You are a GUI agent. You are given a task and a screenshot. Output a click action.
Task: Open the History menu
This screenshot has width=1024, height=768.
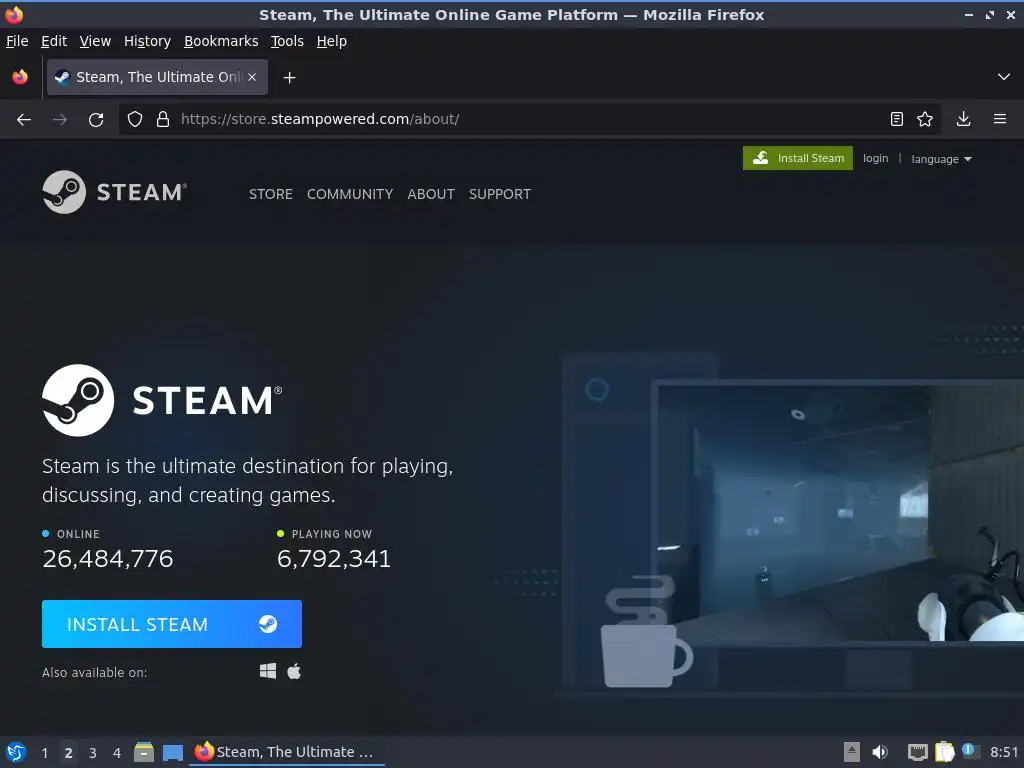click(x=147, y=41)
